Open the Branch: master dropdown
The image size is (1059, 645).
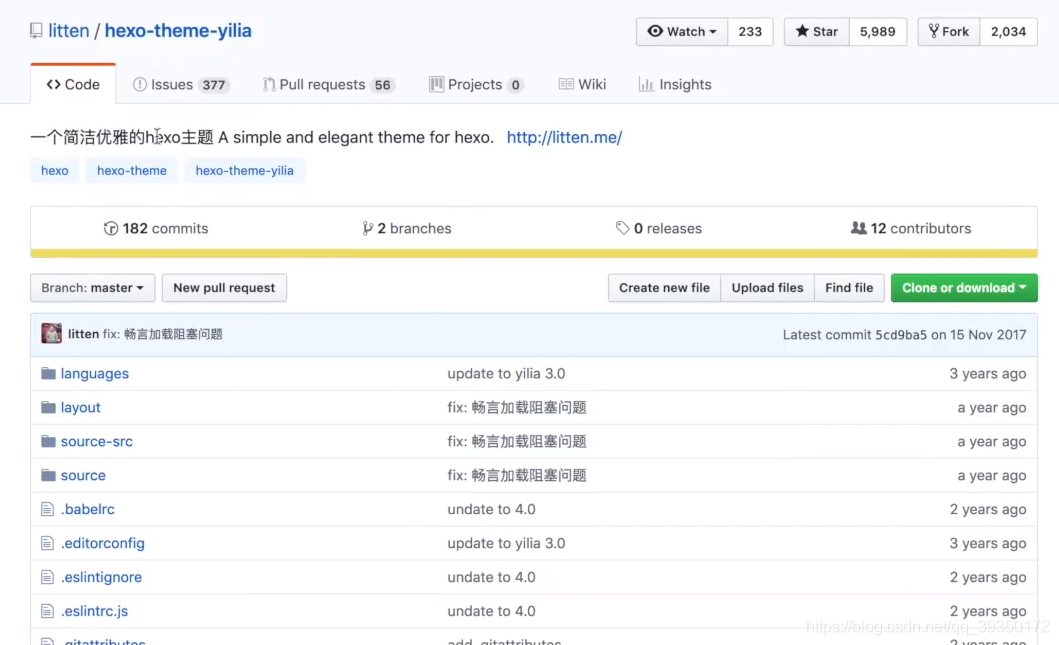(93, 288)
